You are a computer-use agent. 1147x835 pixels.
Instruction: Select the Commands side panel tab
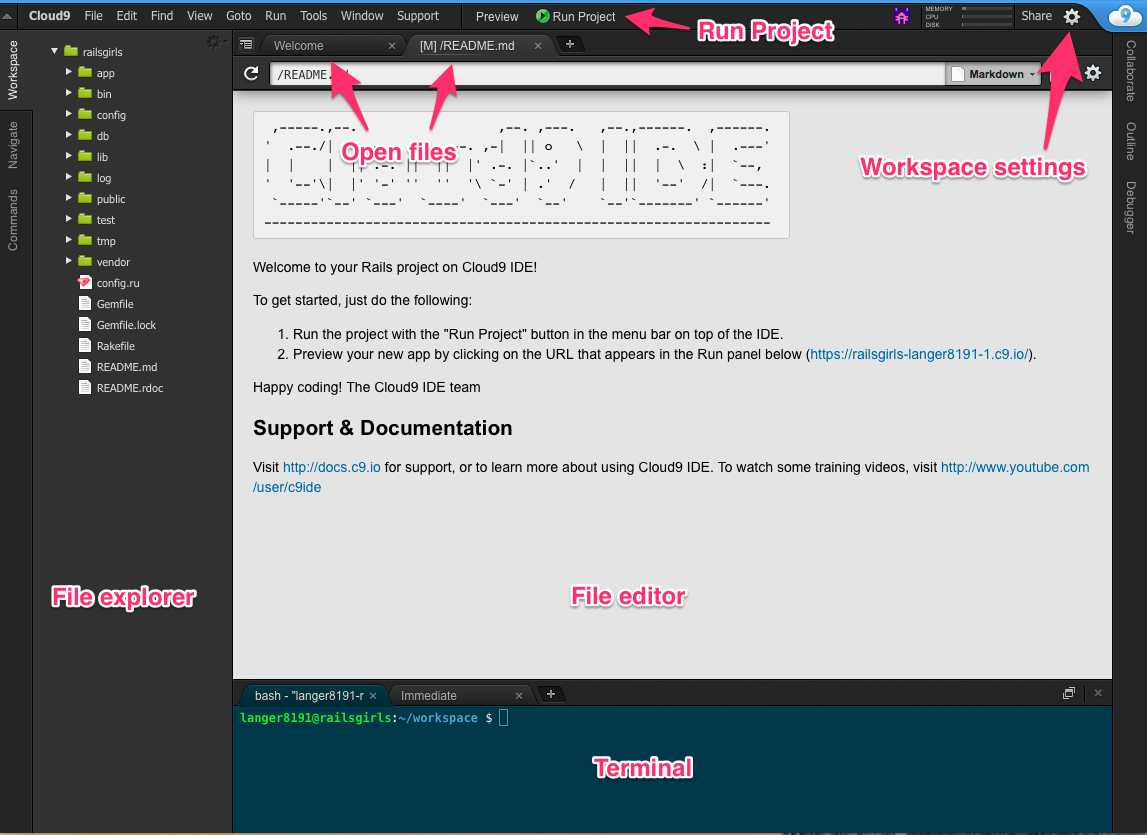click(12, 220)
